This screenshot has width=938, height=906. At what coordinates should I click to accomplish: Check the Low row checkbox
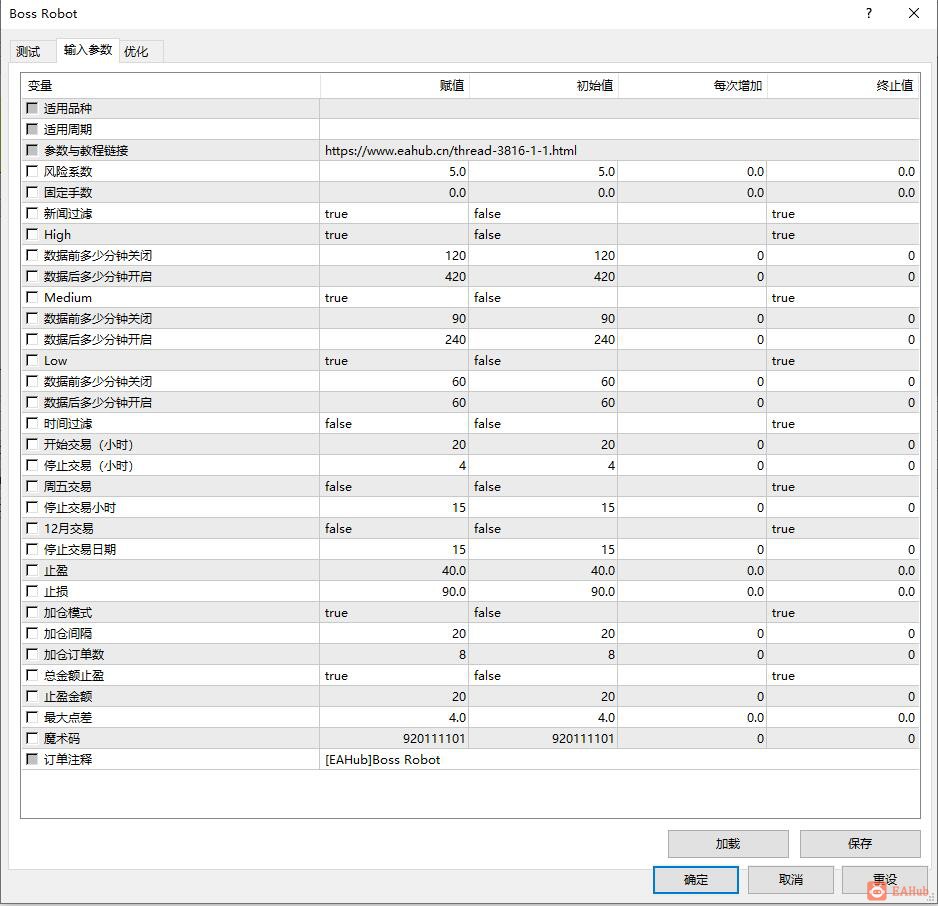32,360
